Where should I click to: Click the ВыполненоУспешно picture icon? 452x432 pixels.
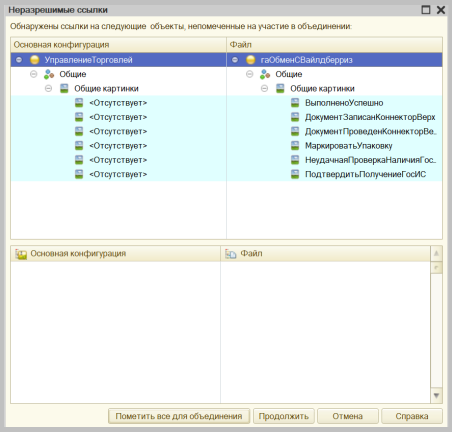[x=295, y=103]
